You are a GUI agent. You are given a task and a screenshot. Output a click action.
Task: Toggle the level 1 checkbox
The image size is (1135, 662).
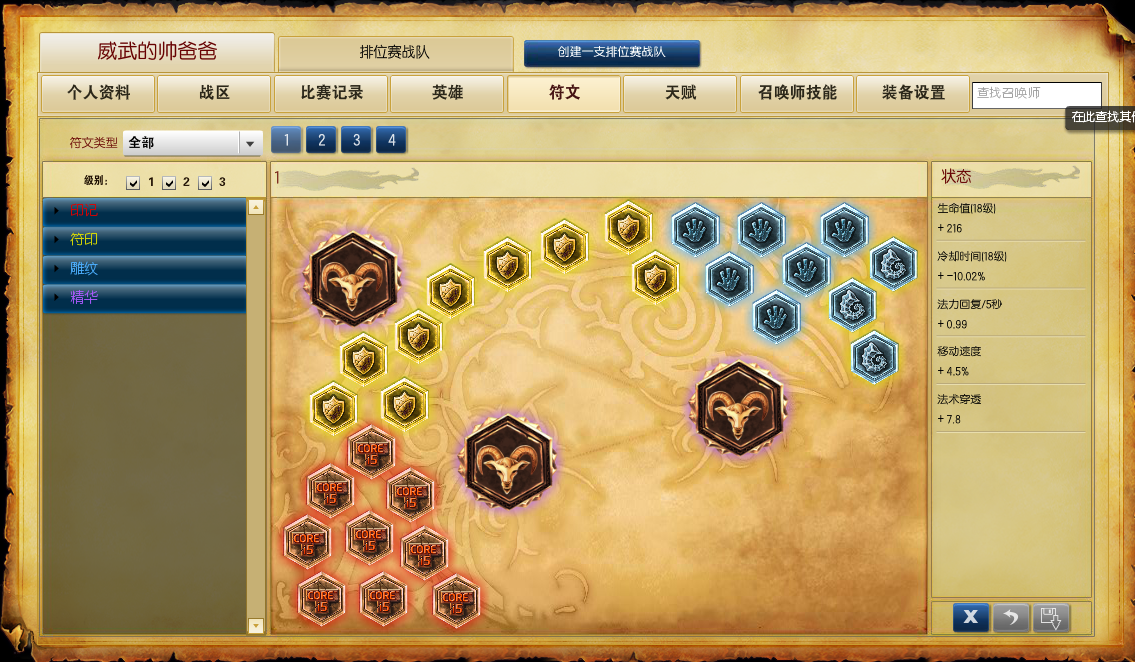133,182
